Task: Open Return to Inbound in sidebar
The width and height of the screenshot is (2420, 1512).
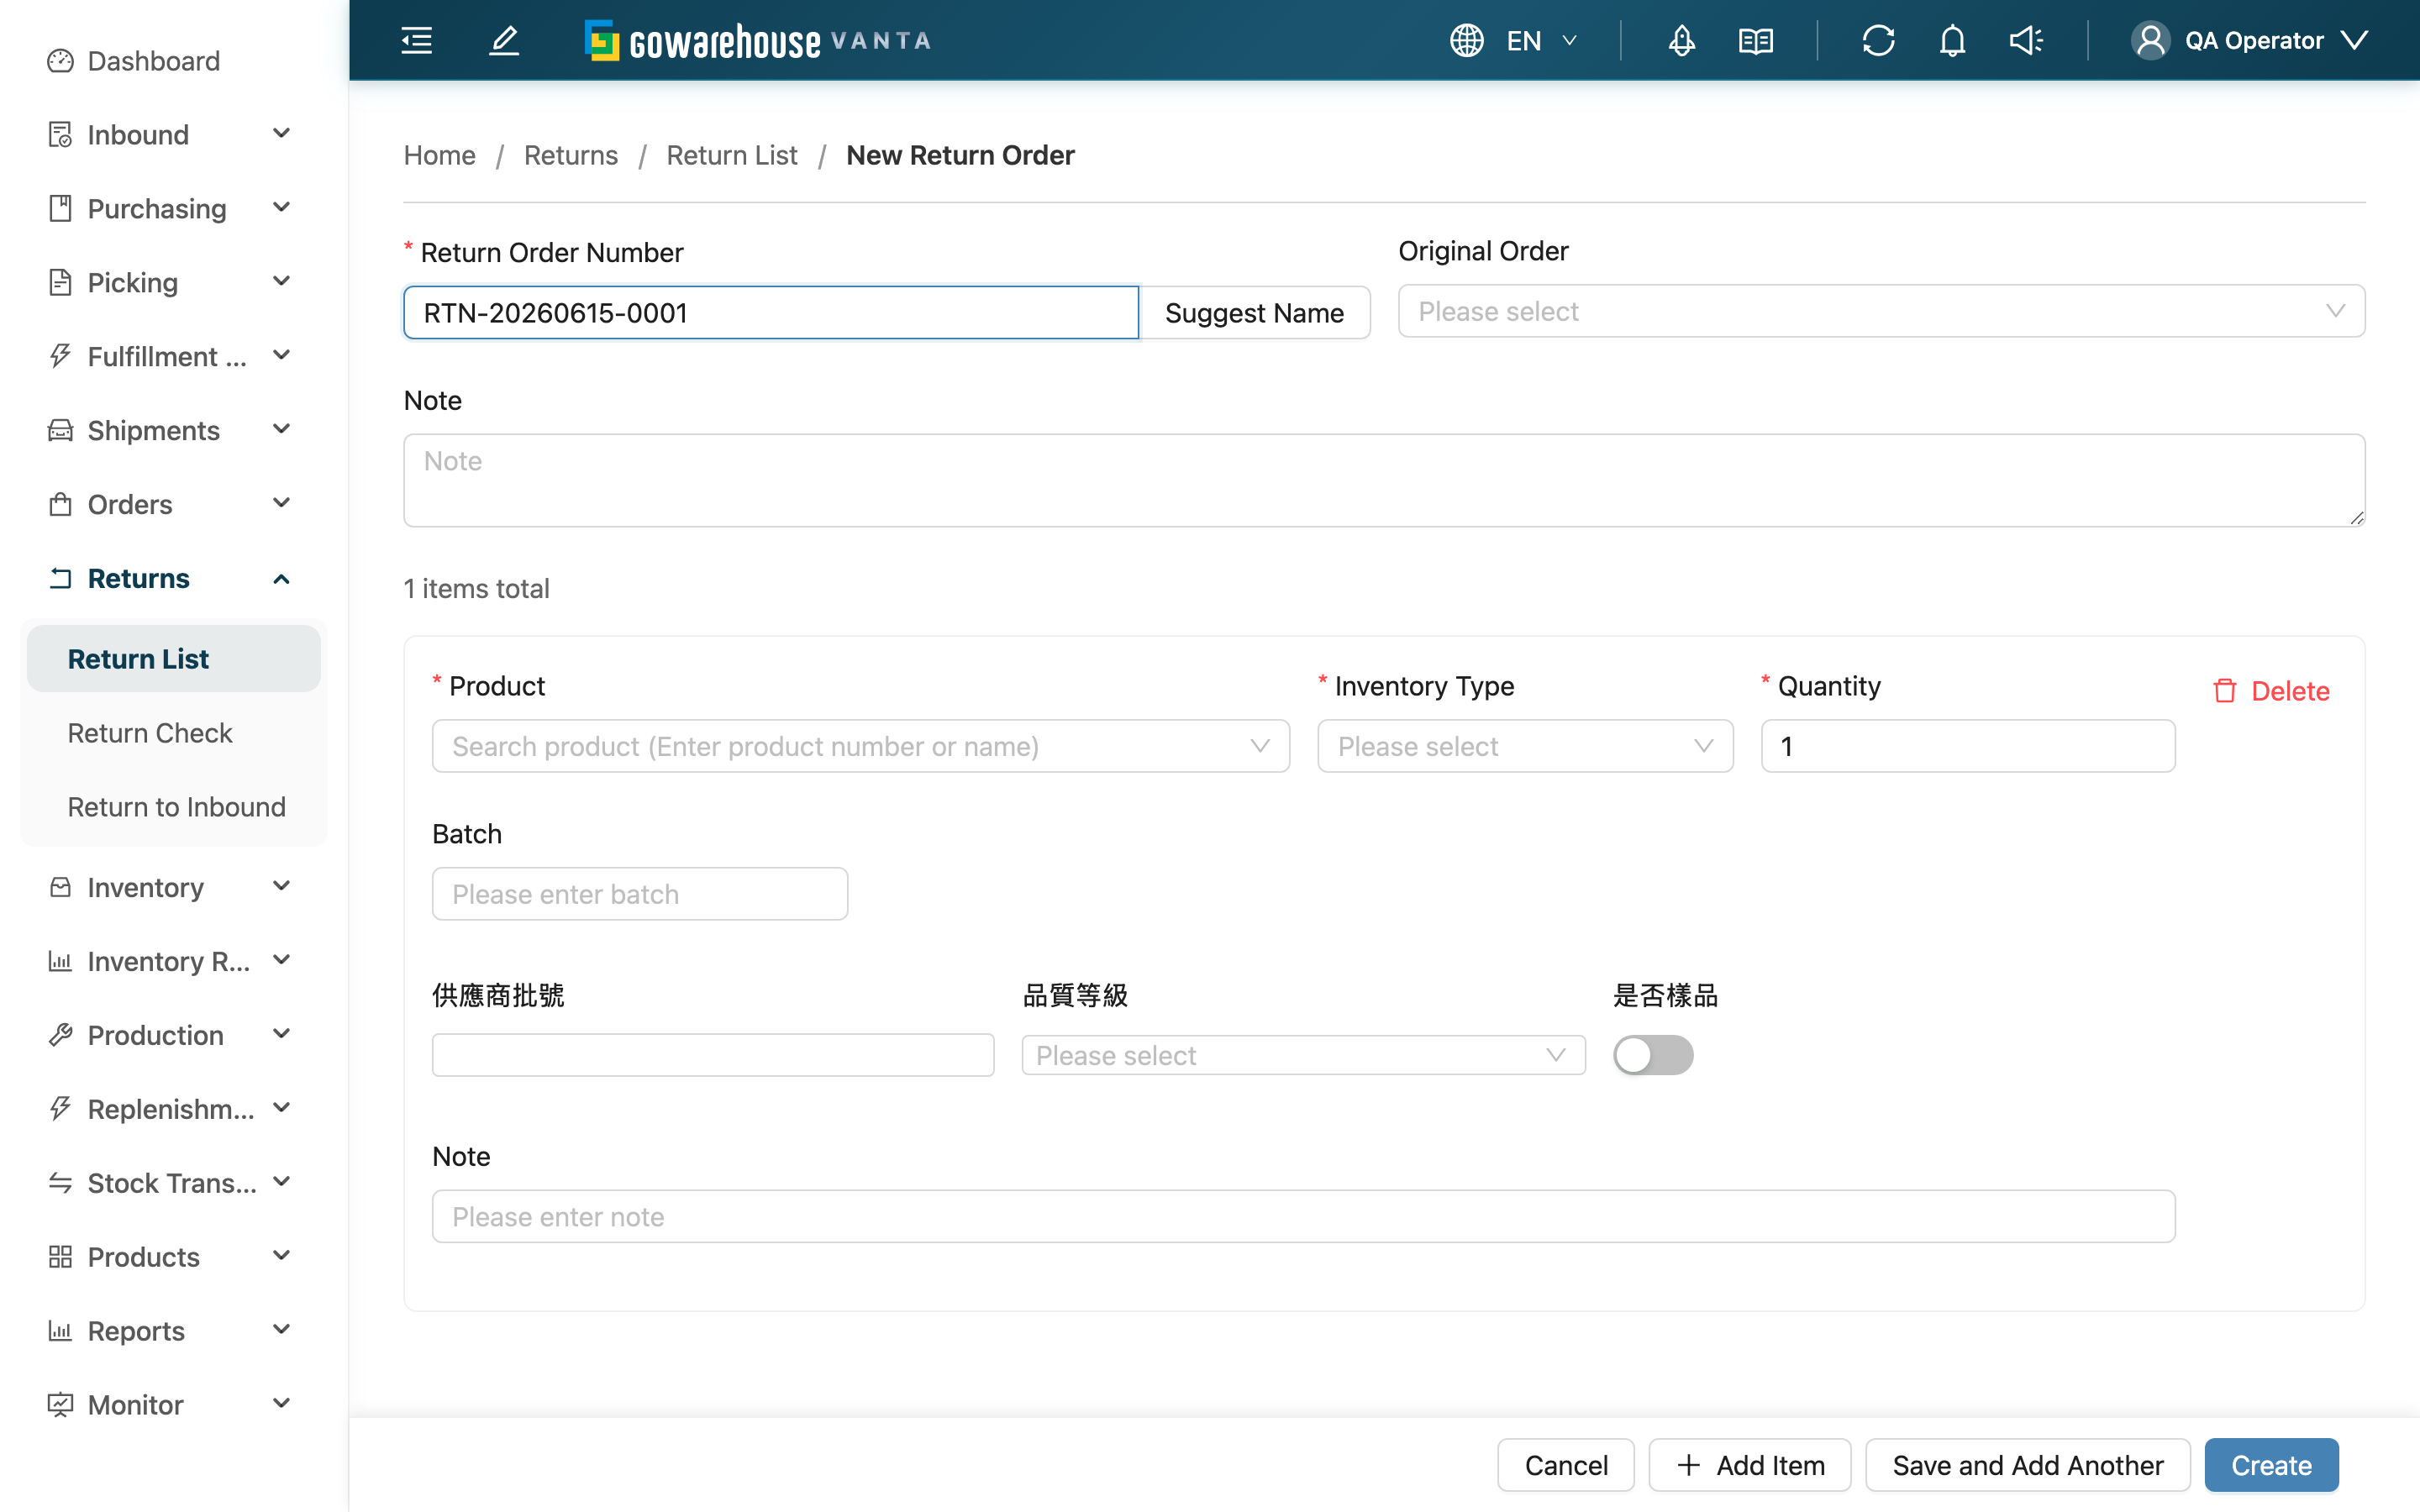Action: (x=174, y=807)
